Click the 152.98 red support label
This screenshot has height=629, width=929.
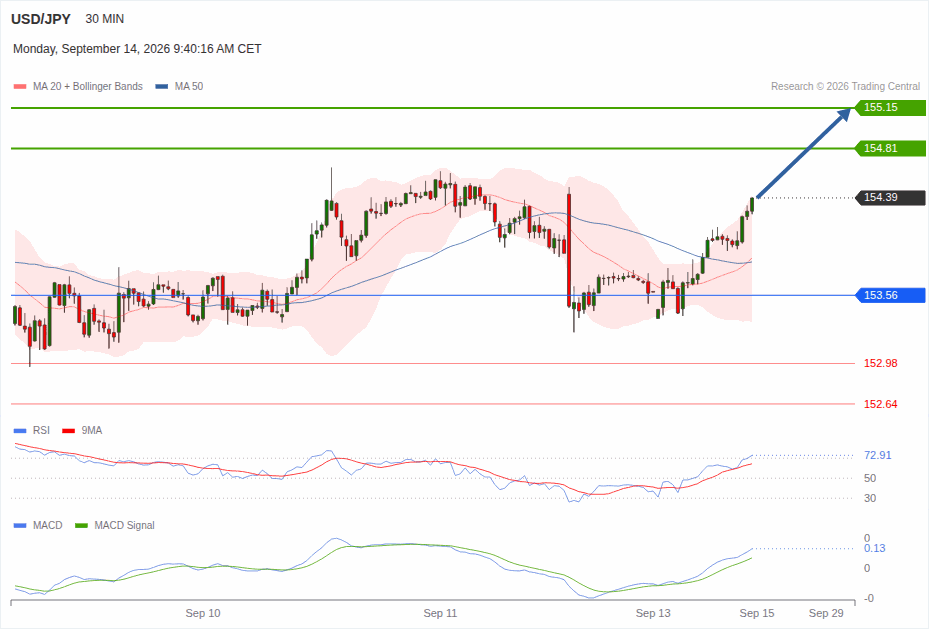(880, 363)
